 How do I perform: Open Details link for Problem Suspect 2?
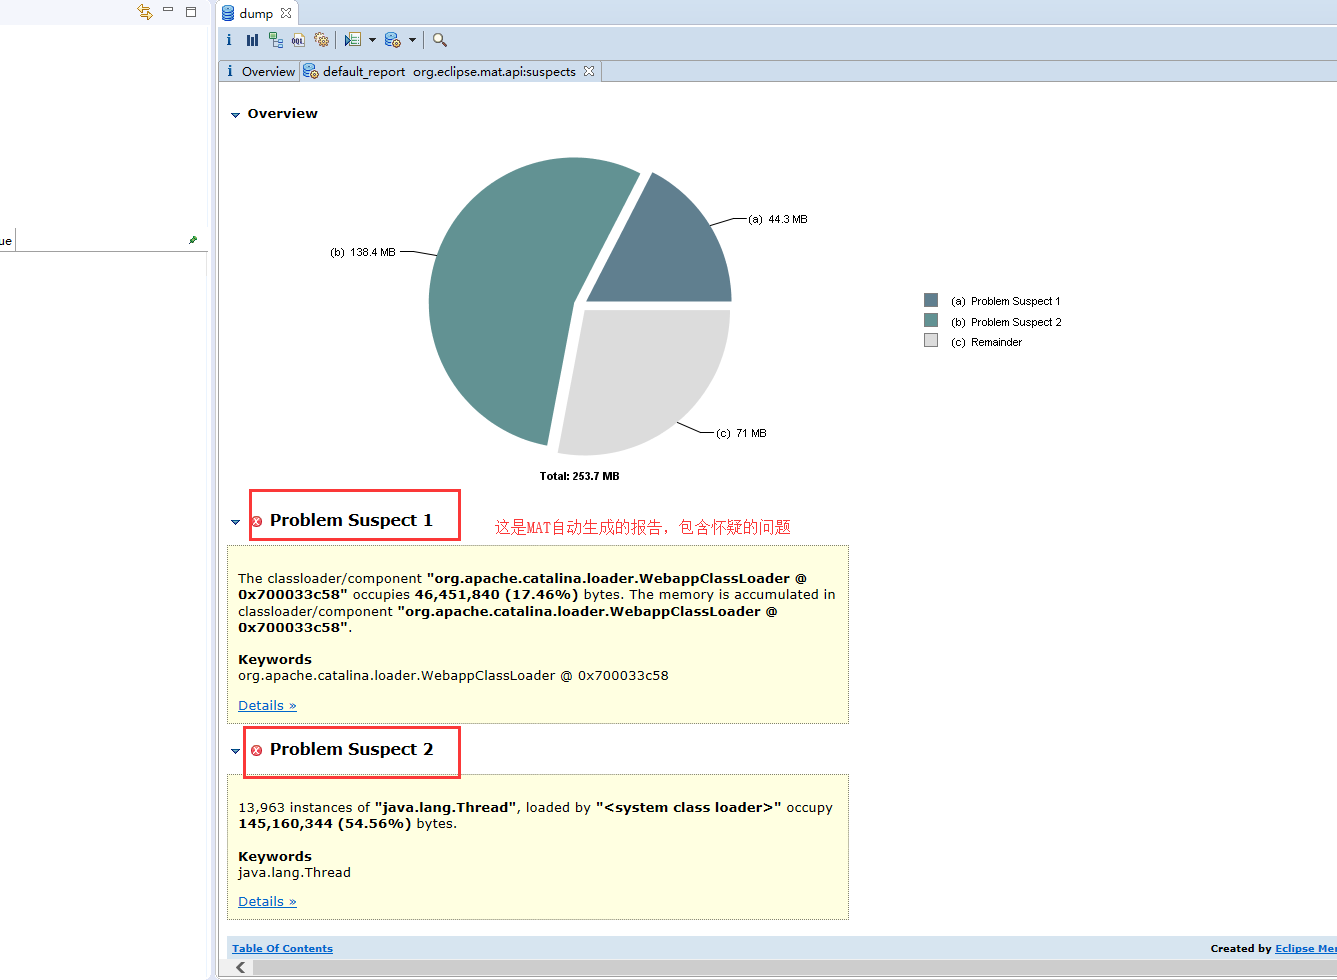pos(267,901)
